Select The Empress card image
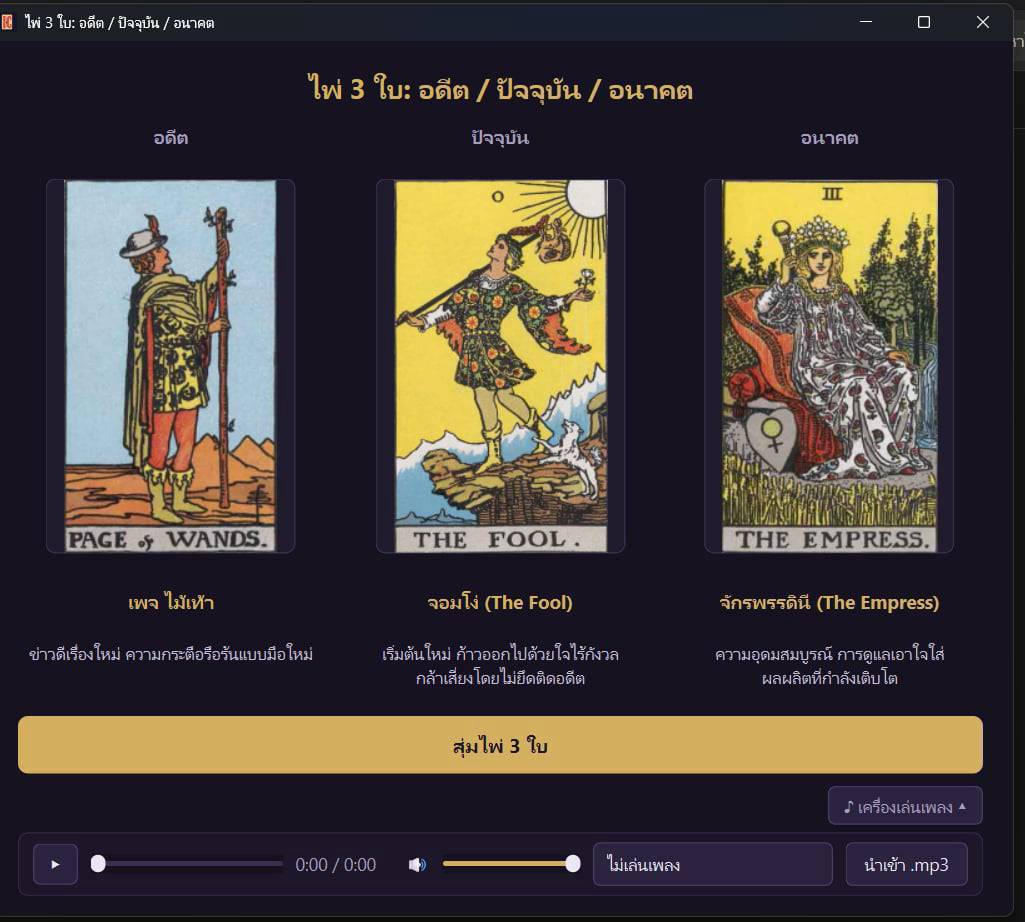This screenshot has width=1025, height=922. click(x=830, y=366)
